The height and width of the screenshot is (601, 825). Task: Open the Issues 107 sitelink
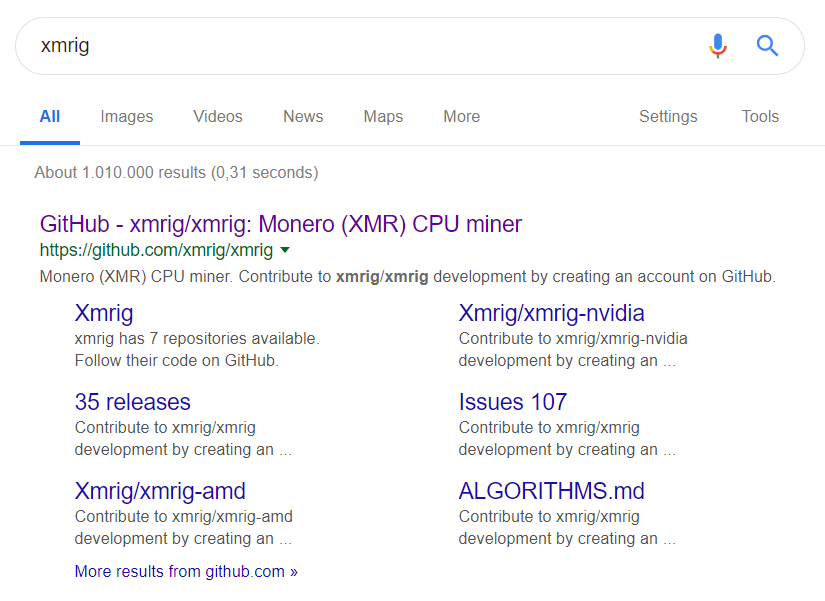click(x=513, y=402)
